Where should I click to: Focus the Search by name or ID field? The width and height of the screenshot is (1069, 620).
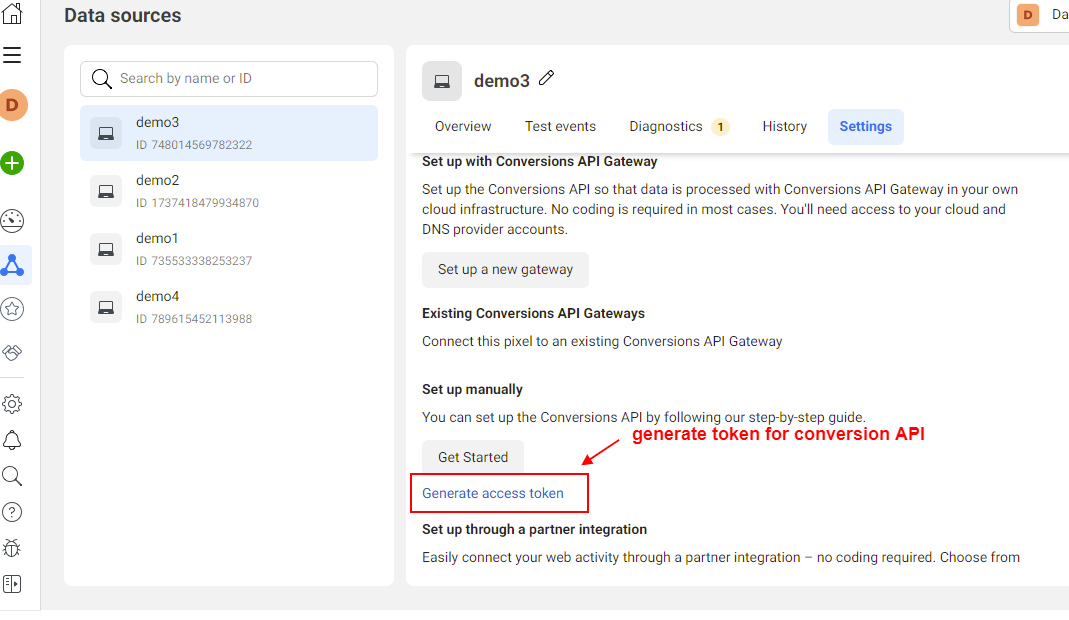[229, 78]
